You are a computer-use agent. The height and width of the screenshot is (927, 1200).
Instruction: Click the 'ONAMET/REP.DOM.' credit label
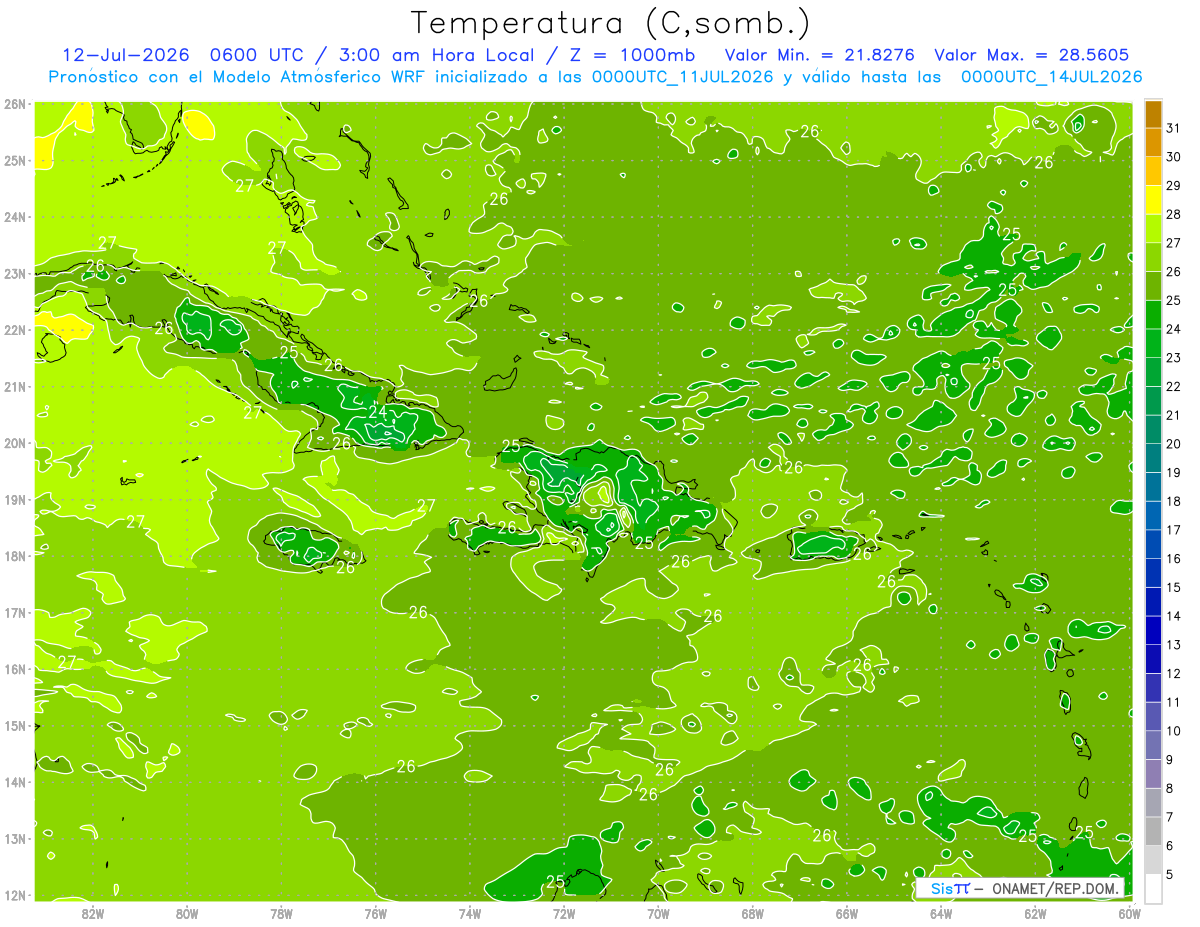pyautogui.click(x=1055, y=888)
